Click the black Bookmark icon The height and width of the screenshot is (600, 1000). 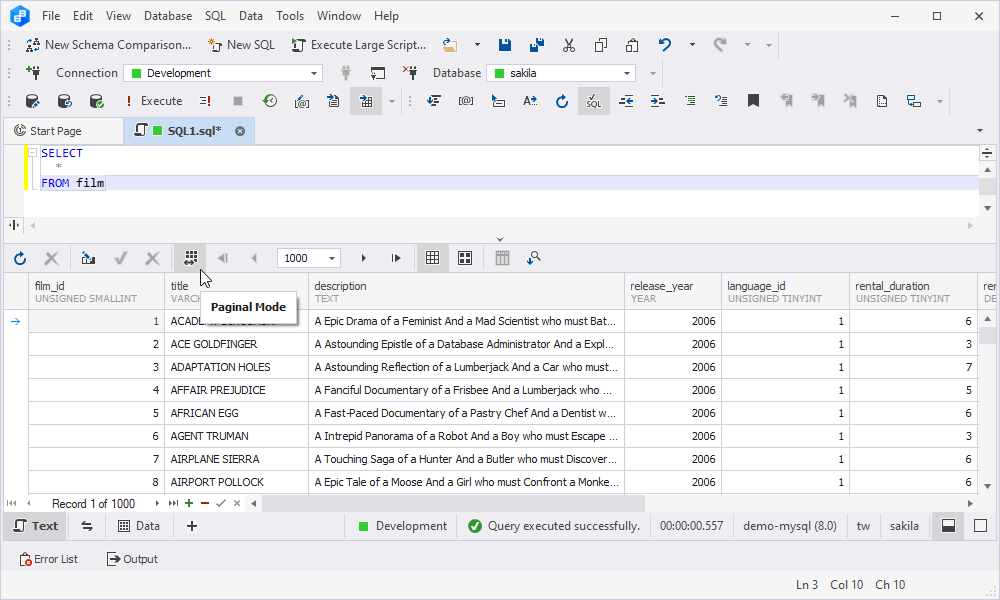[x=753, y=101]
